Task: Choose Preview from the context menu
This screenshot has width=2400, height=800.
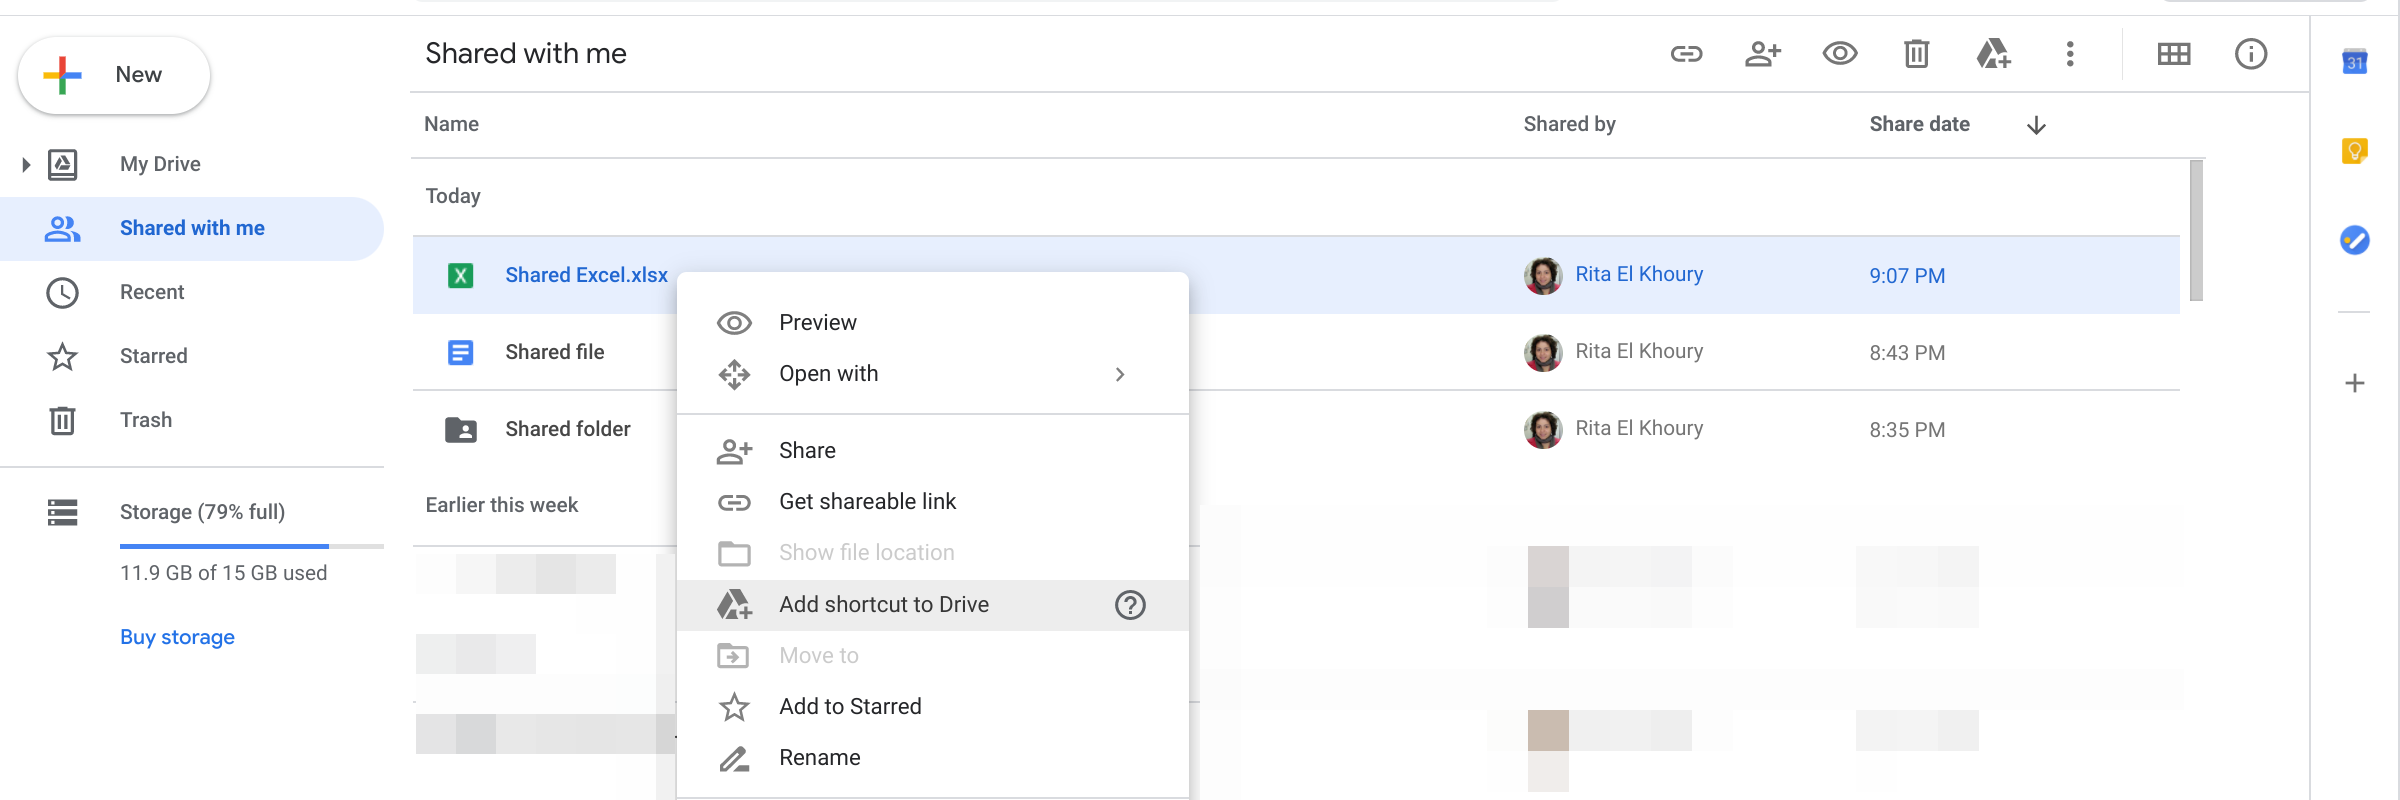Action: 933,322
